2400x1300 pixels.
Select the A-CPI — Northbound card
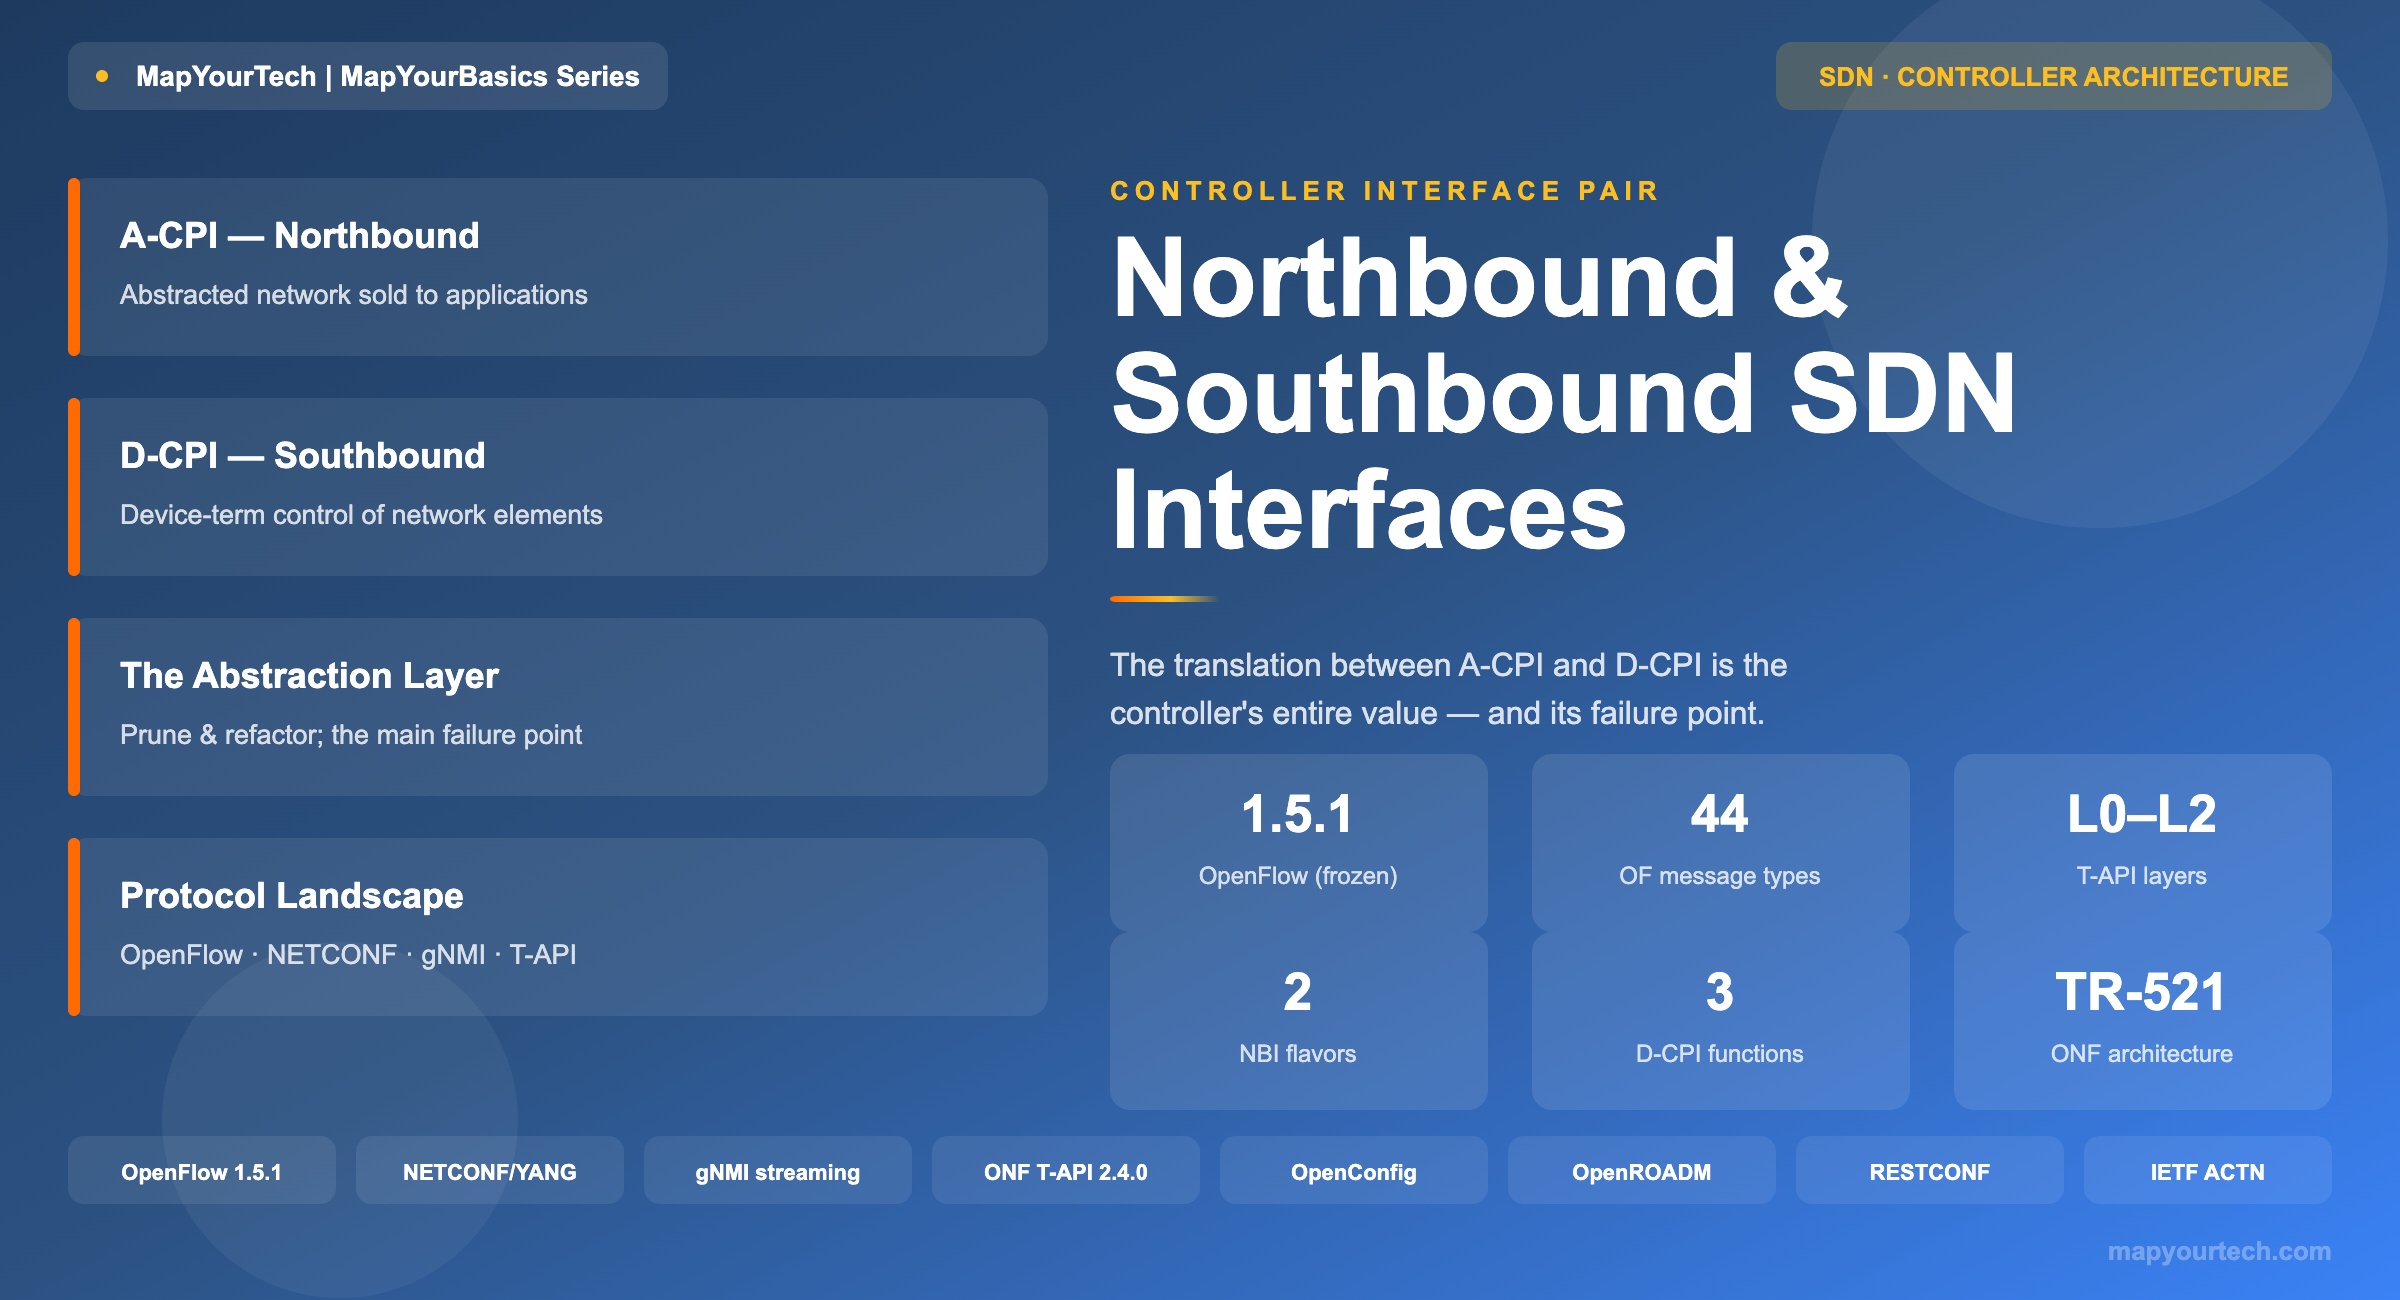558,267
